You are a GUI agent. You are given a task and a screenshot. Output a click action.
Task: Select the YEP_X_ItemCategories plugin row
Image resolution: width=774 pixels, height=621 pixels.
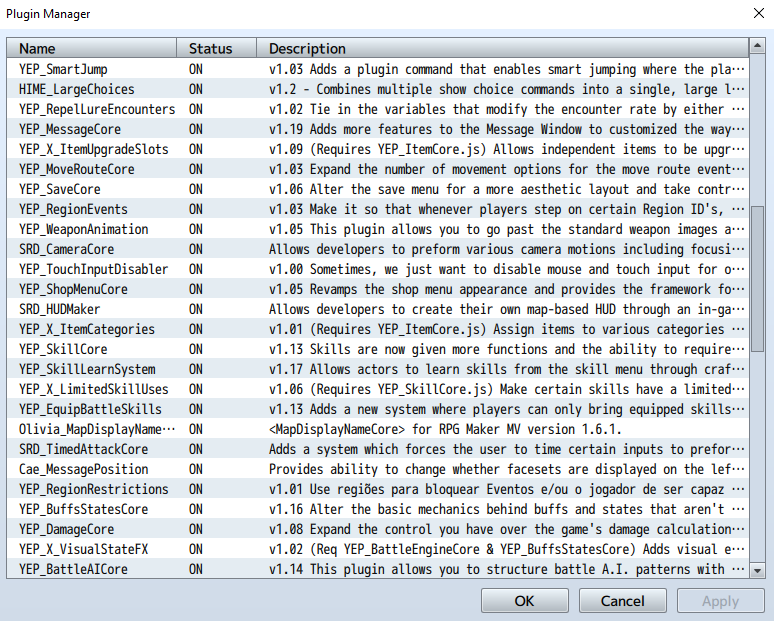[378, 329]
